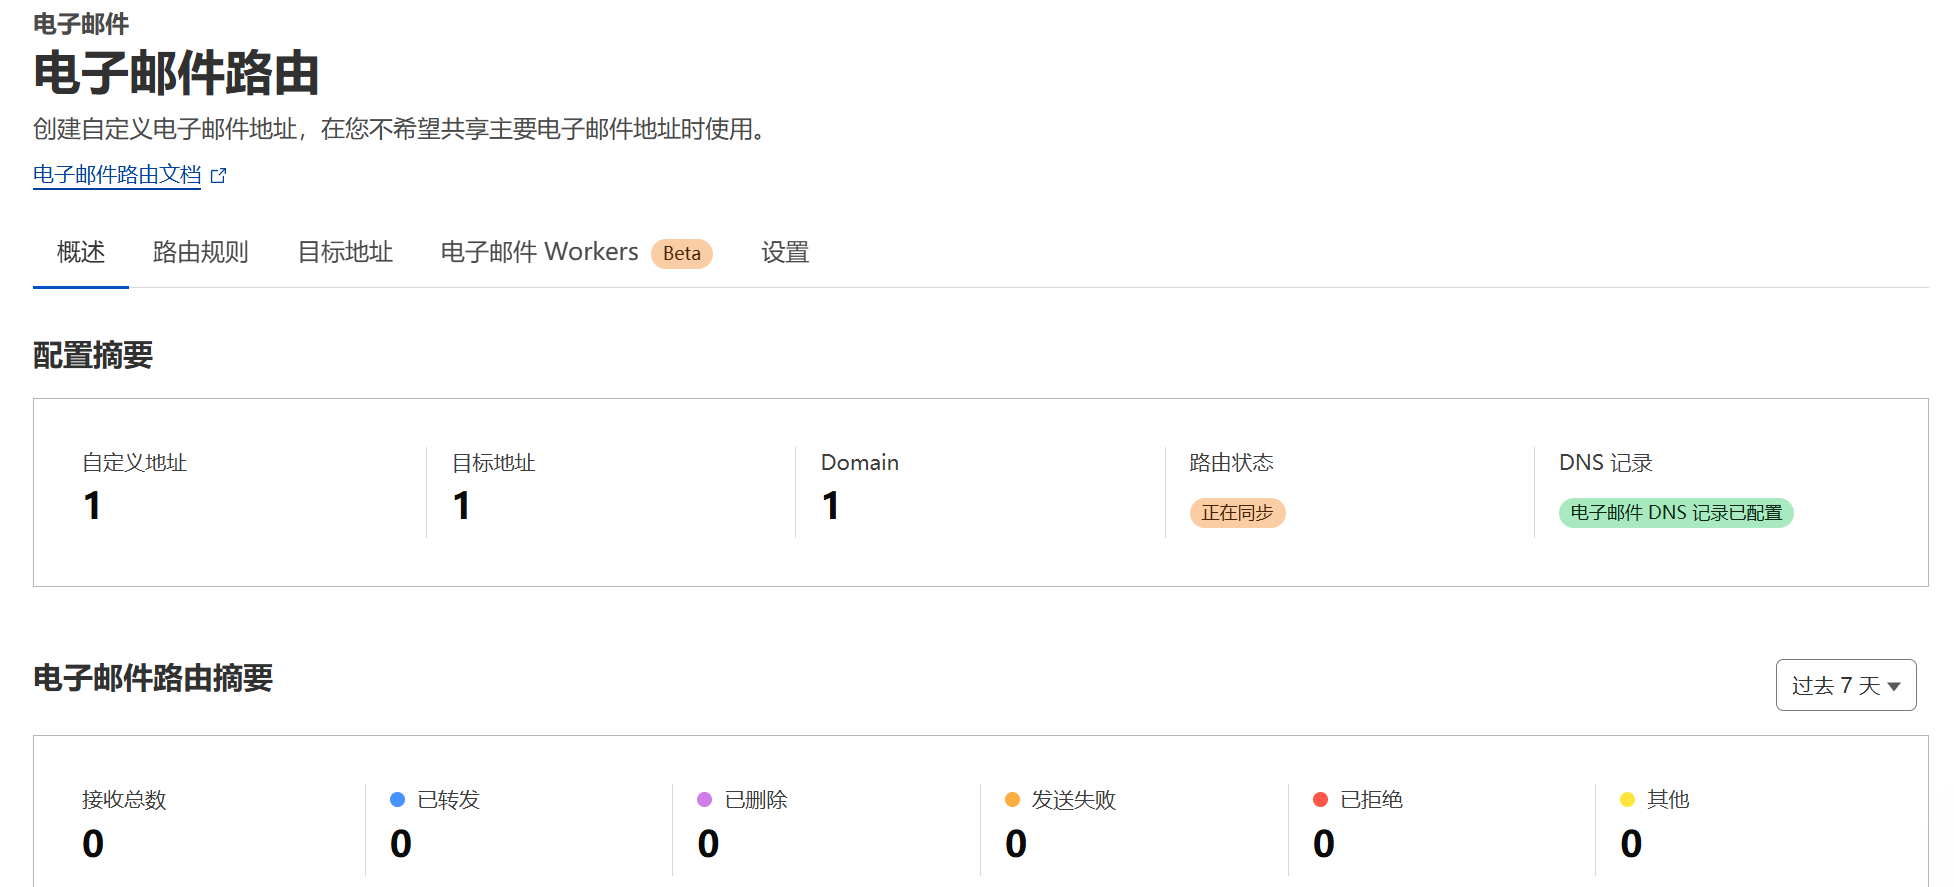Click the blue dot next to 已转发
1954x887 pixels.
(x=397, y=799)
